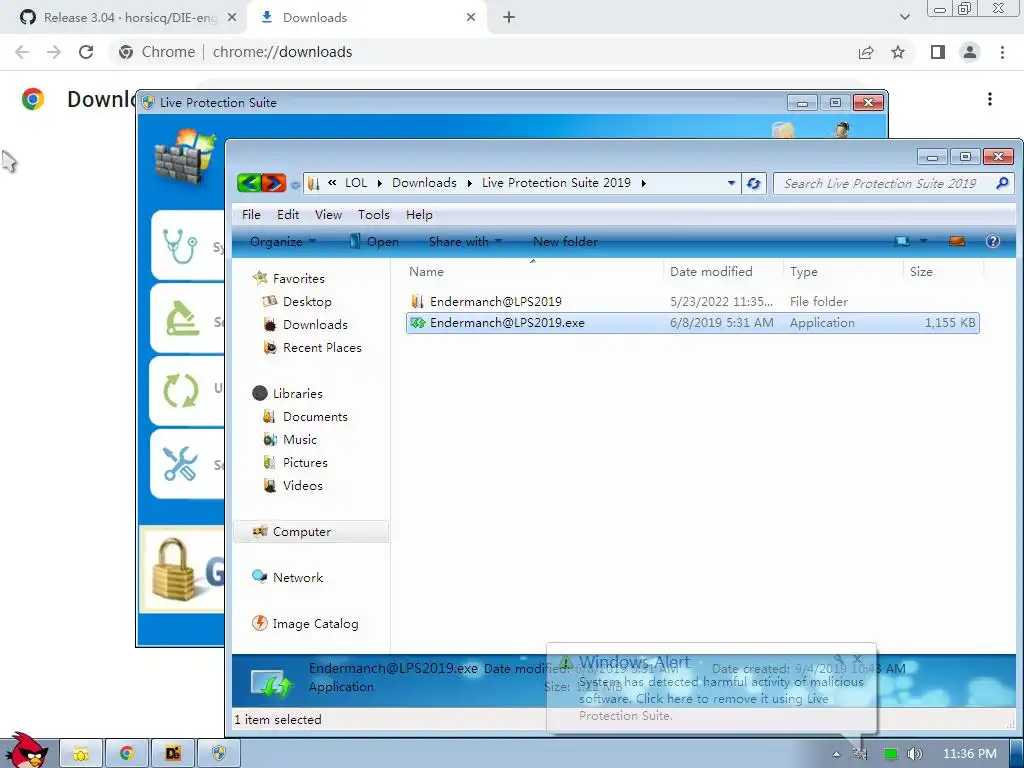The image size is (1024, 768).
Task: Expand the LOL breadcrumb arrow
Action: (x=379, y=184)
